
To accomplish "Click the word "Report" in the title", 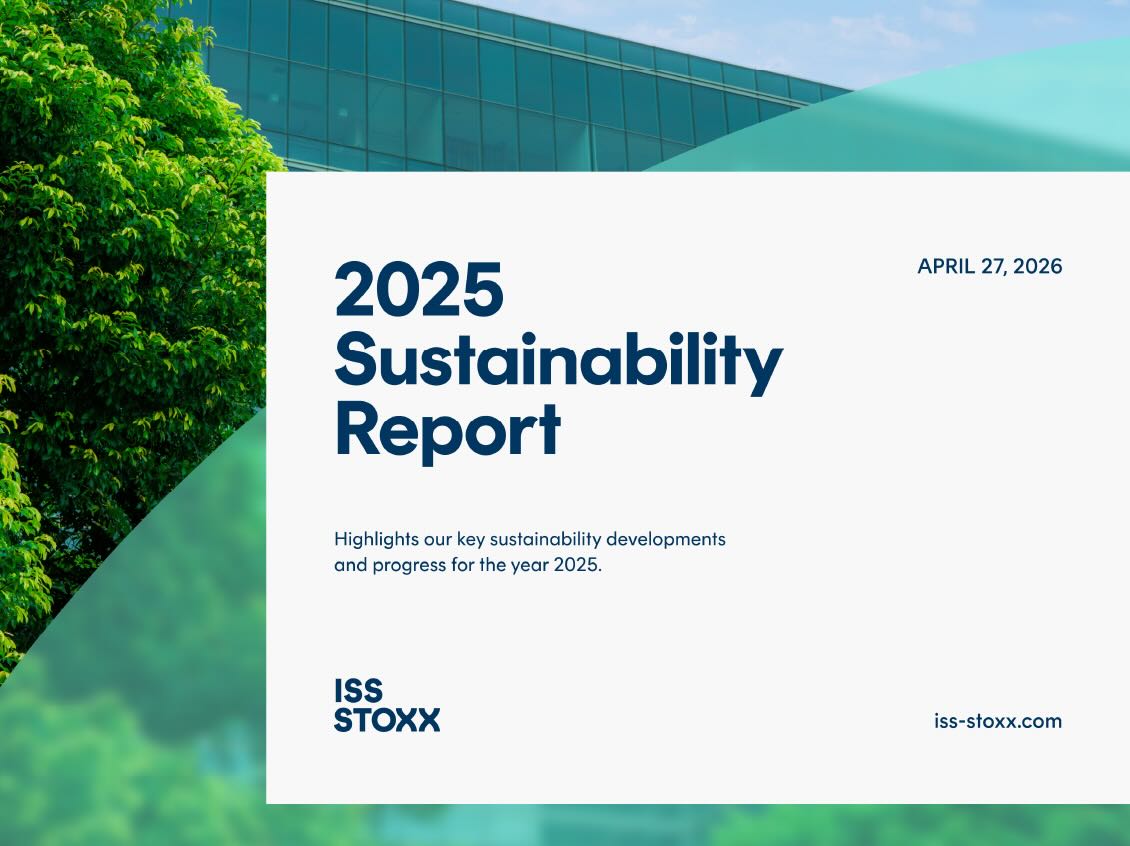I will (447, 428).
